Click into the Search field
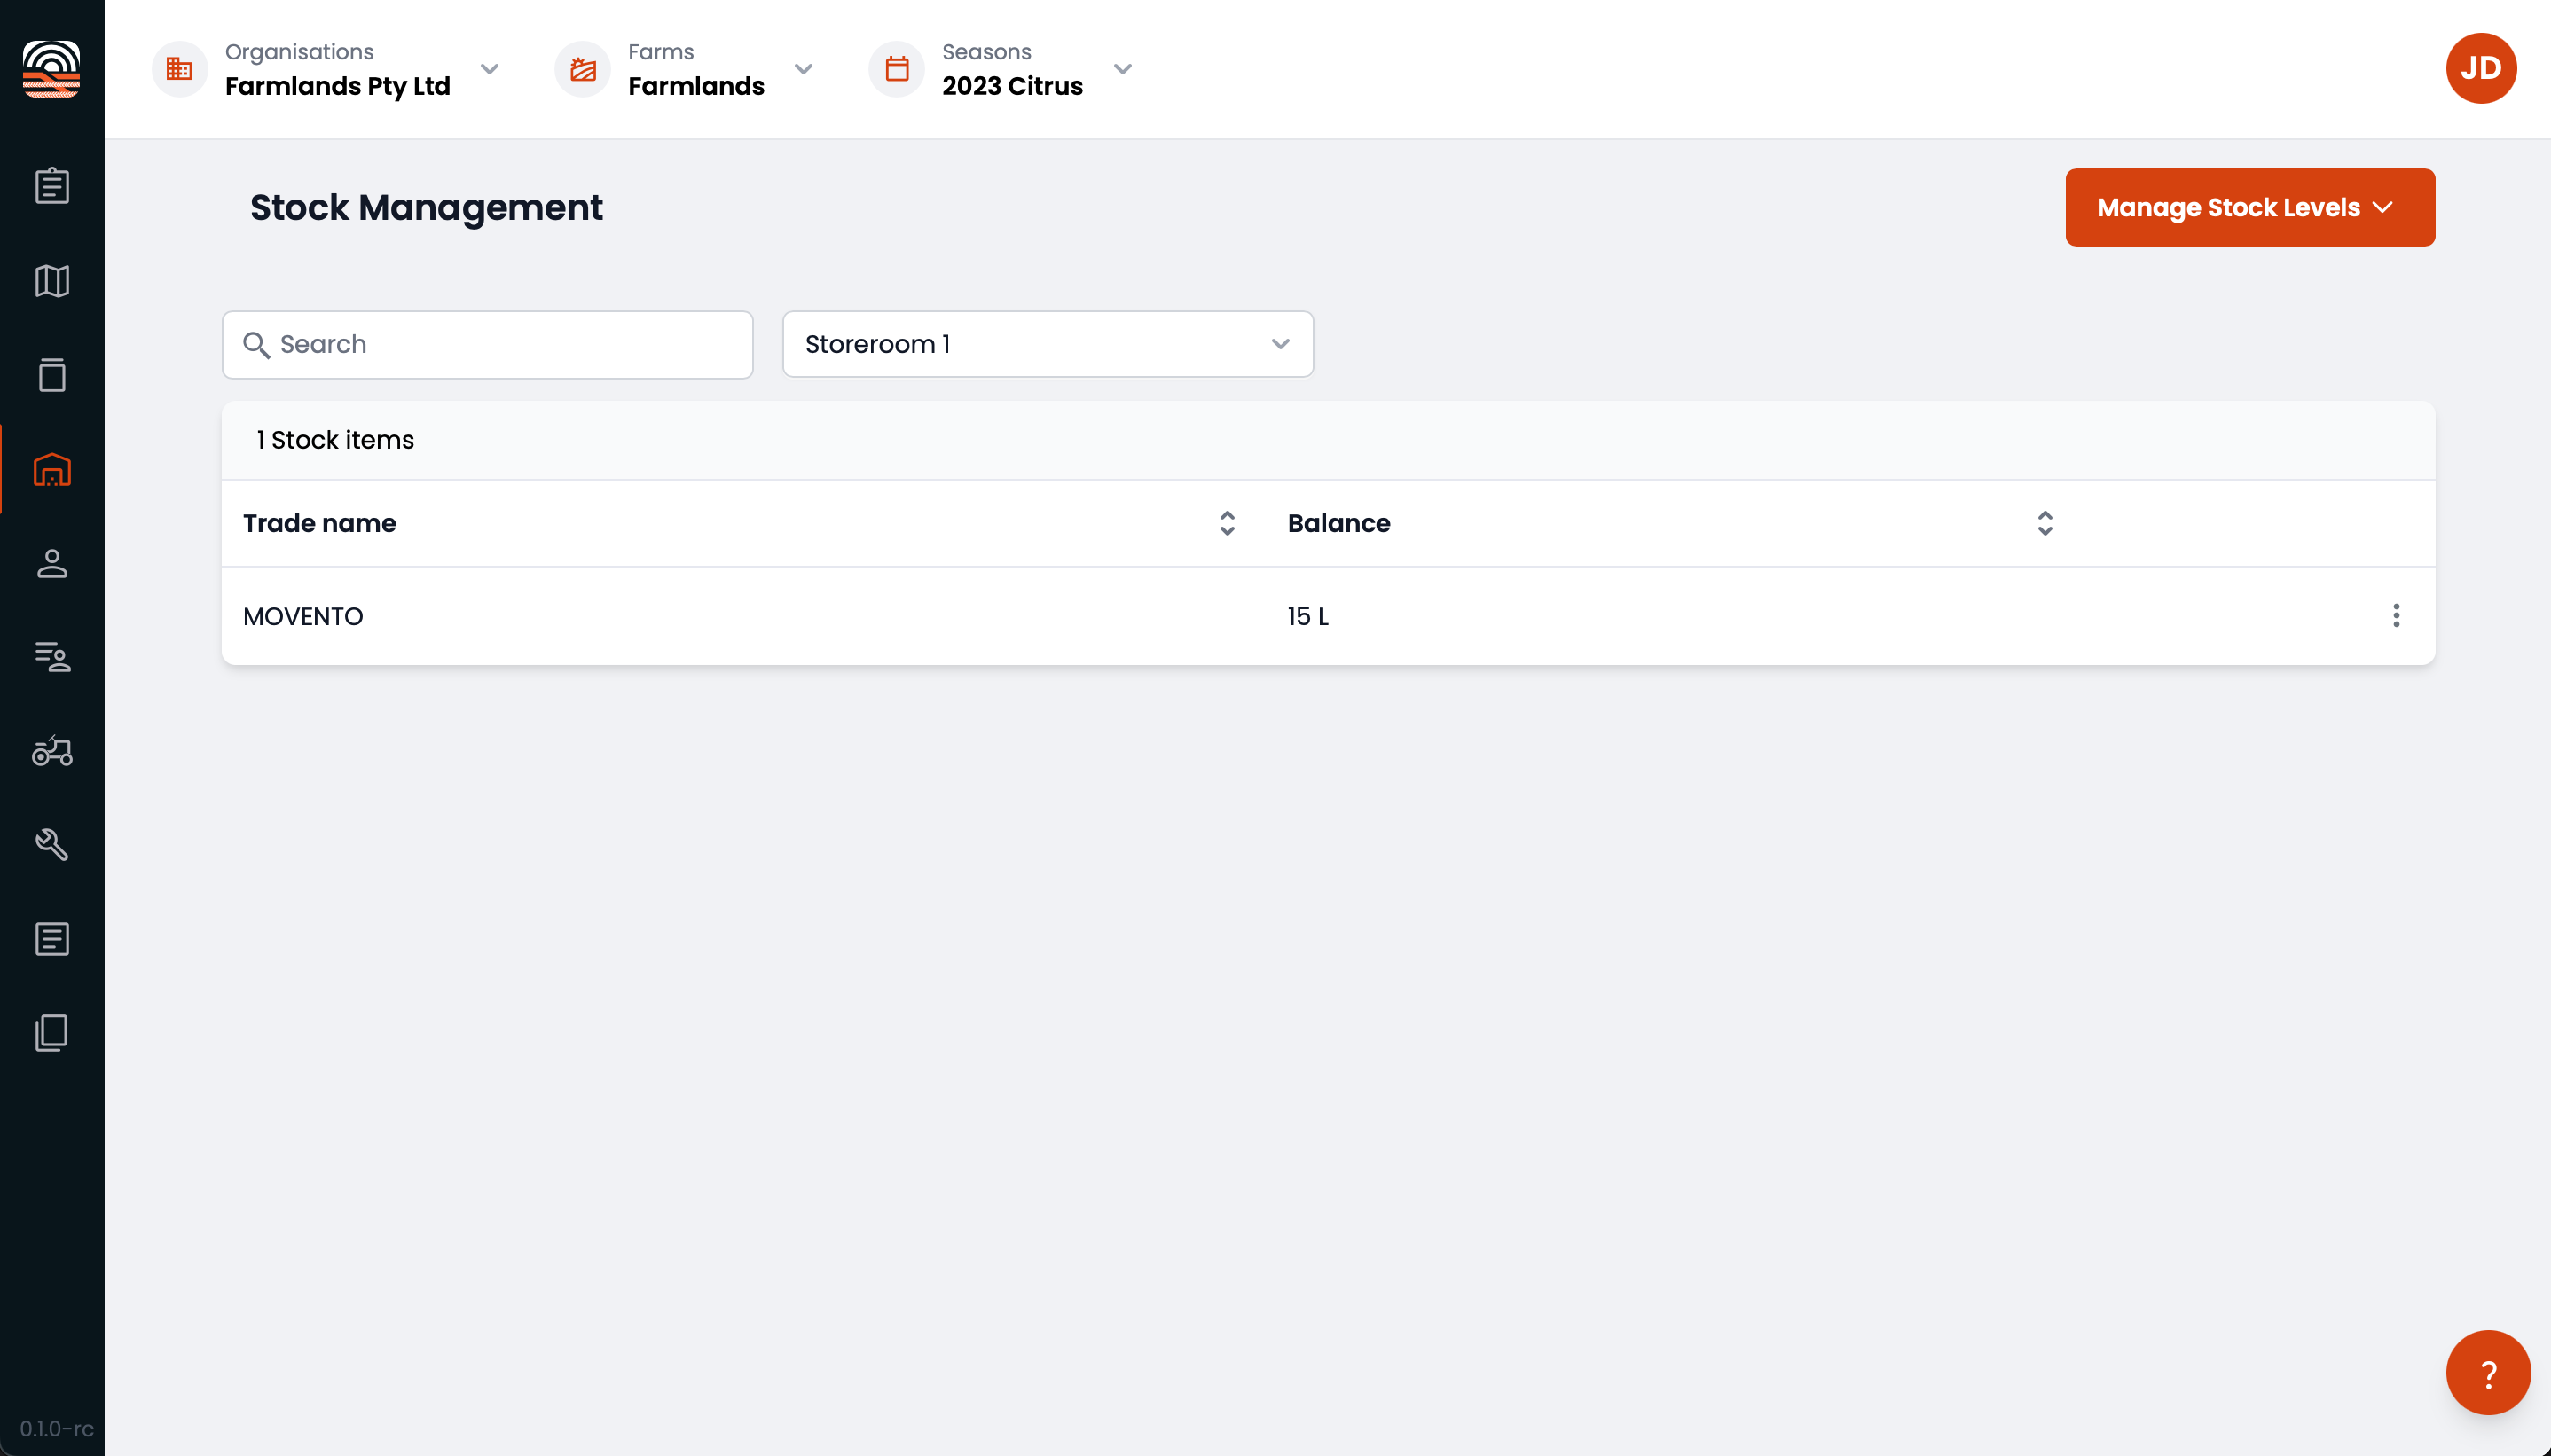Screen dimensions: 2551x1456 (487, 345)
